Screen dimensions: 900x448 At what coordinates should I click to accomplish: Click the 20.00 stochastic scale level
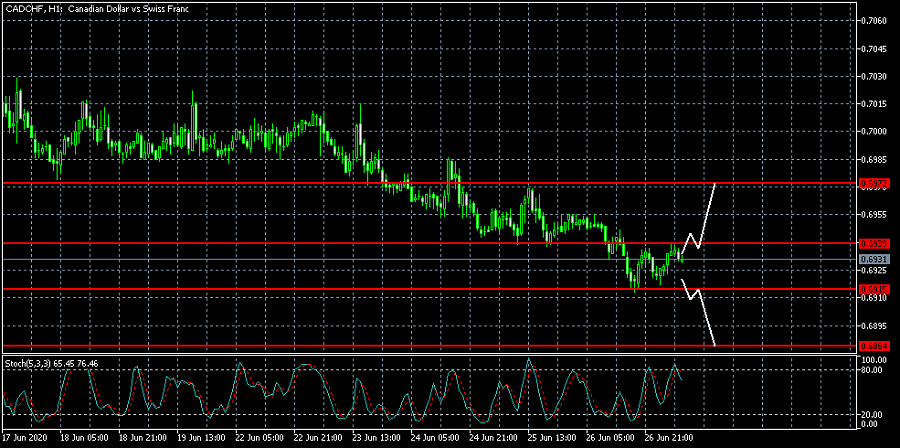coord(872,414)
